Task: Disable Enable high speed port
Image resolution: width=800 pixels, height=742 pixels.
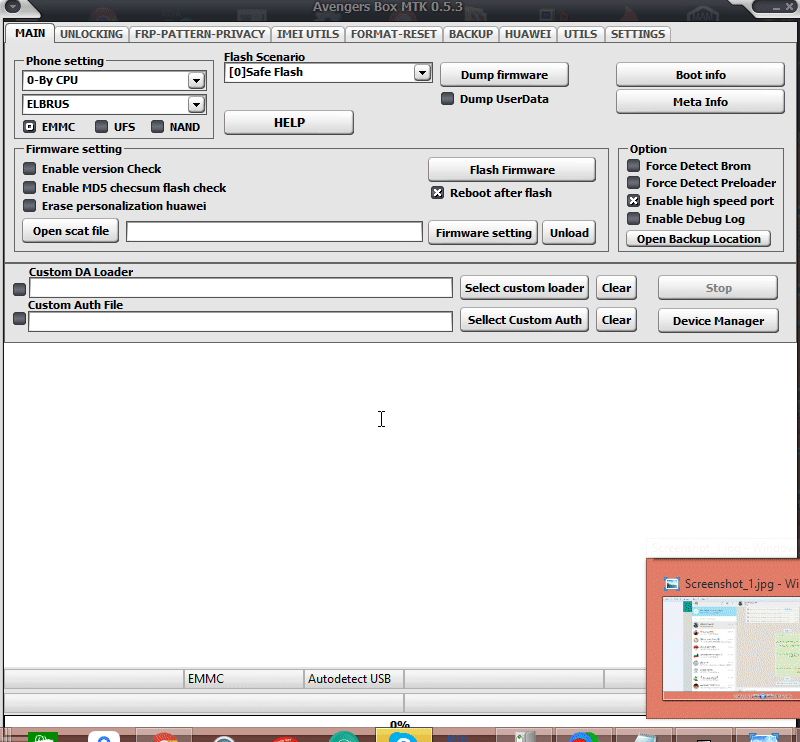Action: 633,201
